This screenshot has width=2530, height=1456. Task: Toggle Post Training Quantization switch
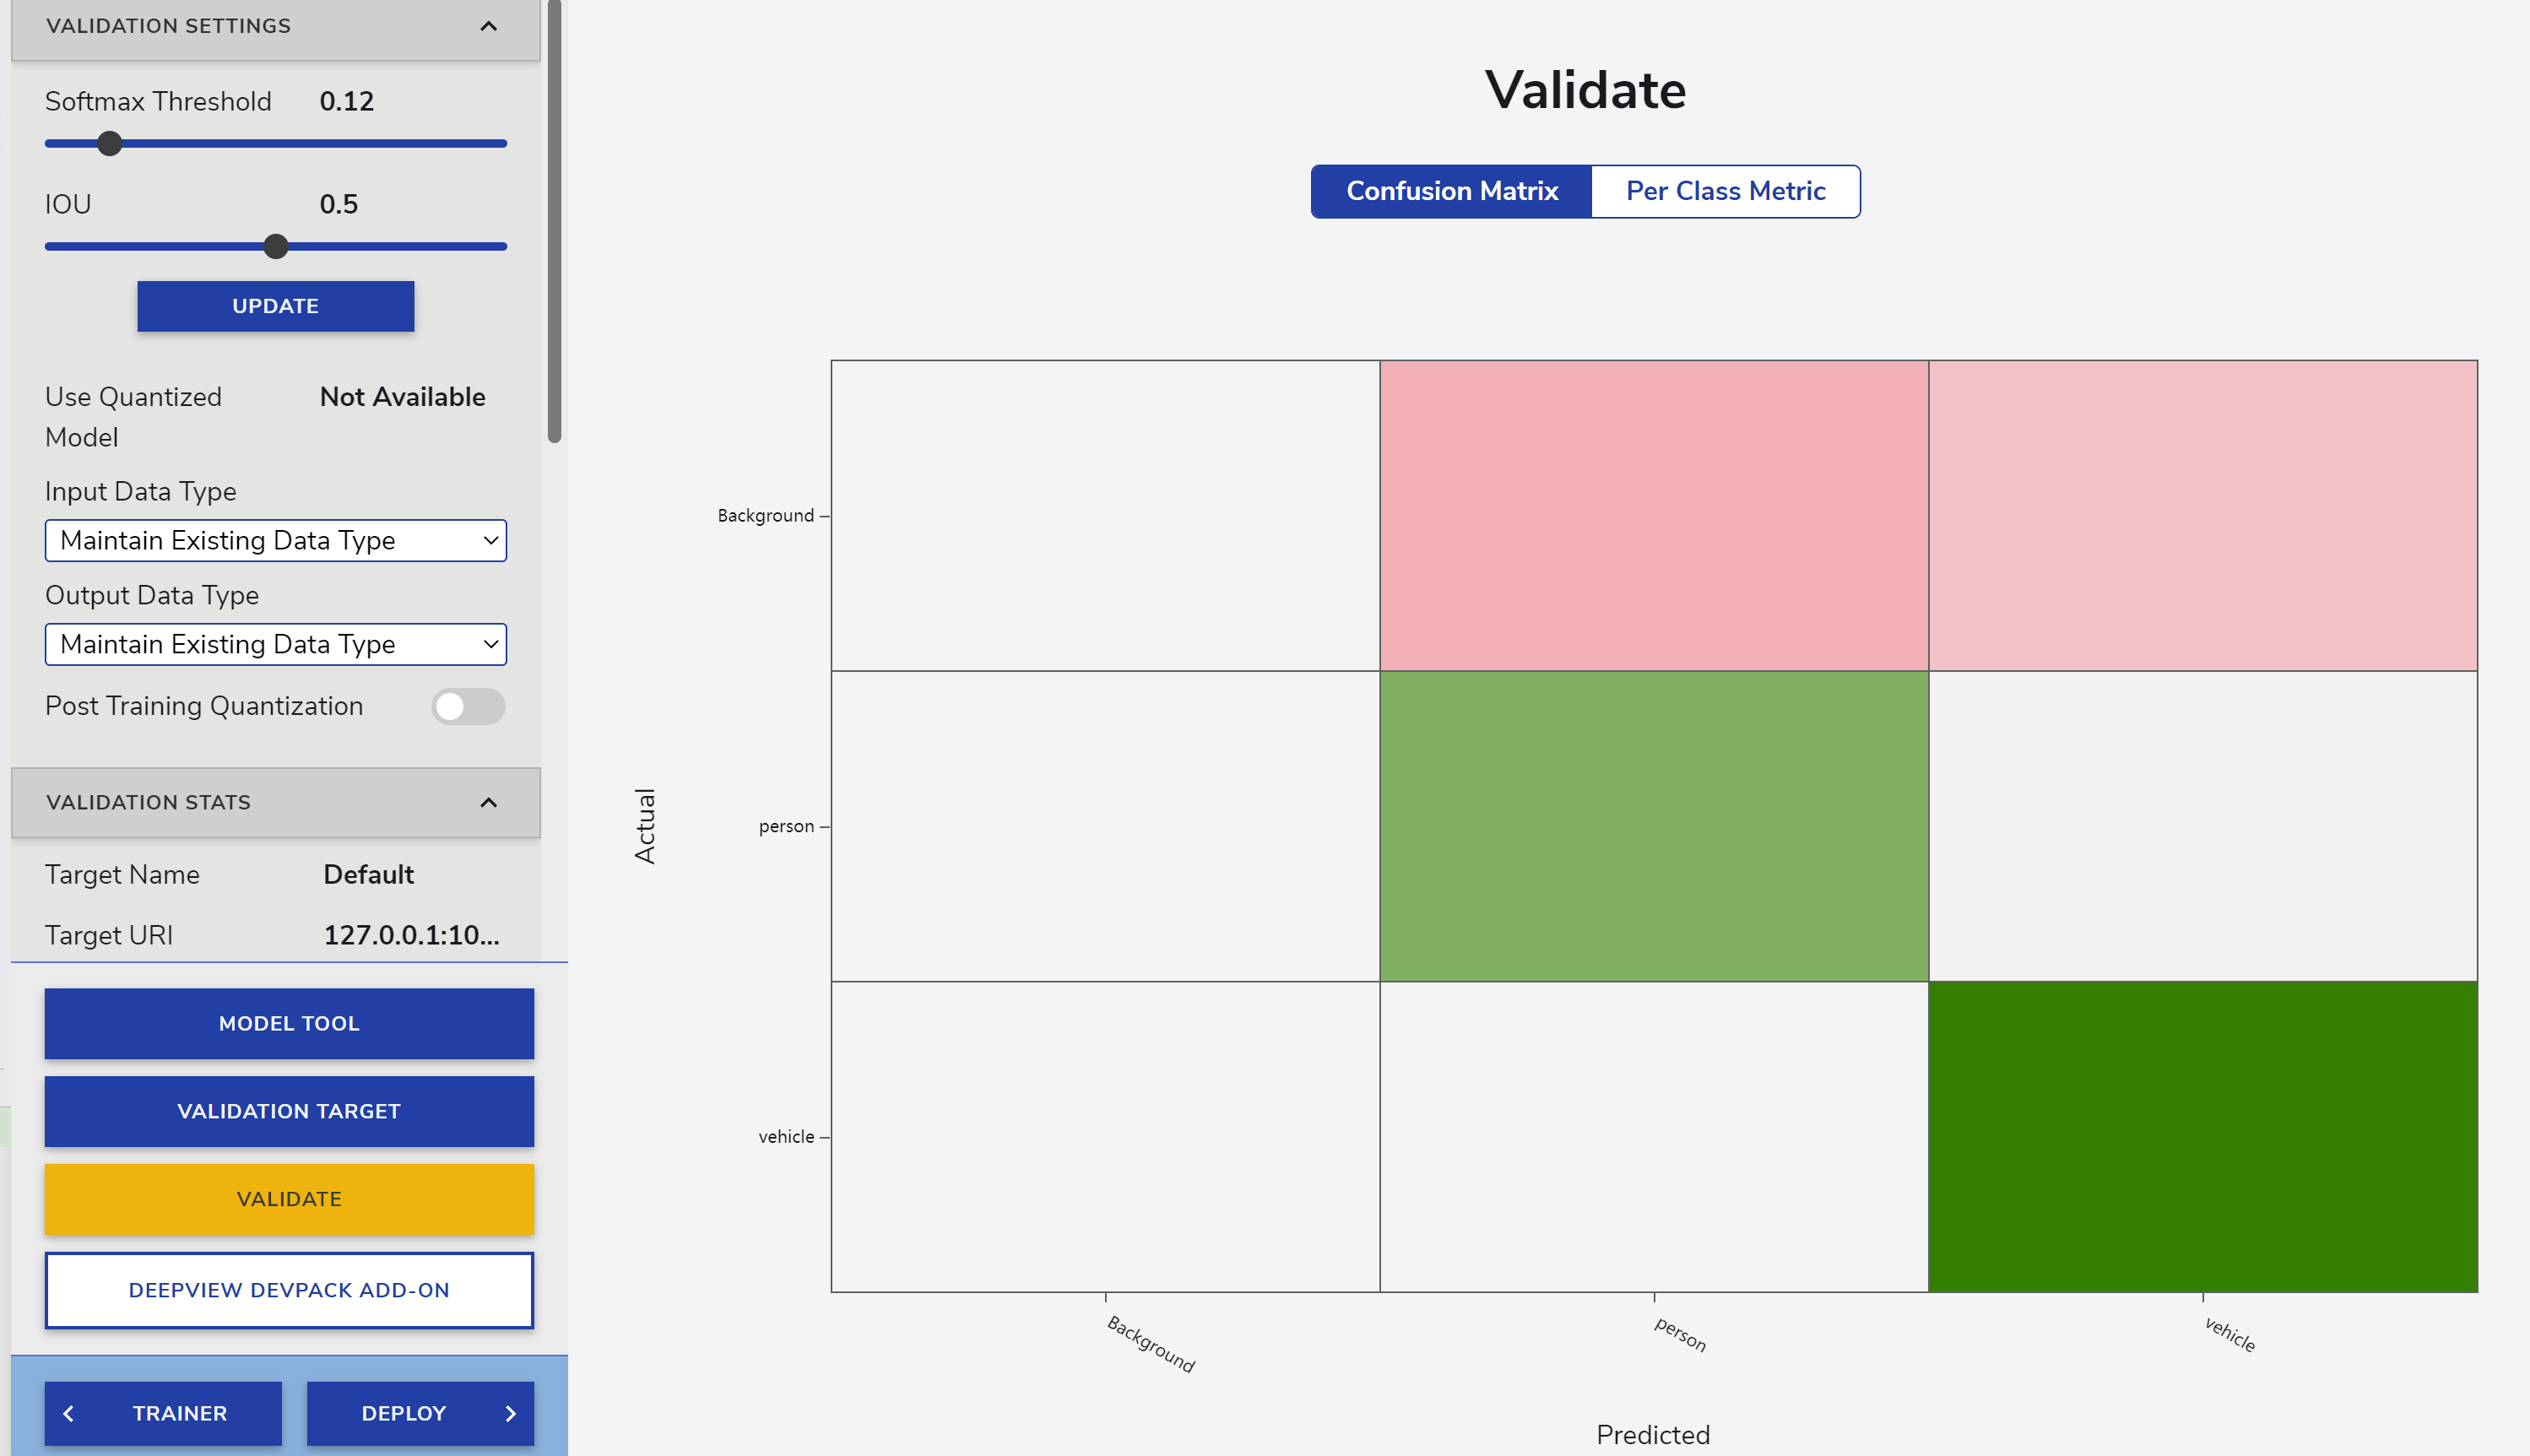click(x=468, y=707)
